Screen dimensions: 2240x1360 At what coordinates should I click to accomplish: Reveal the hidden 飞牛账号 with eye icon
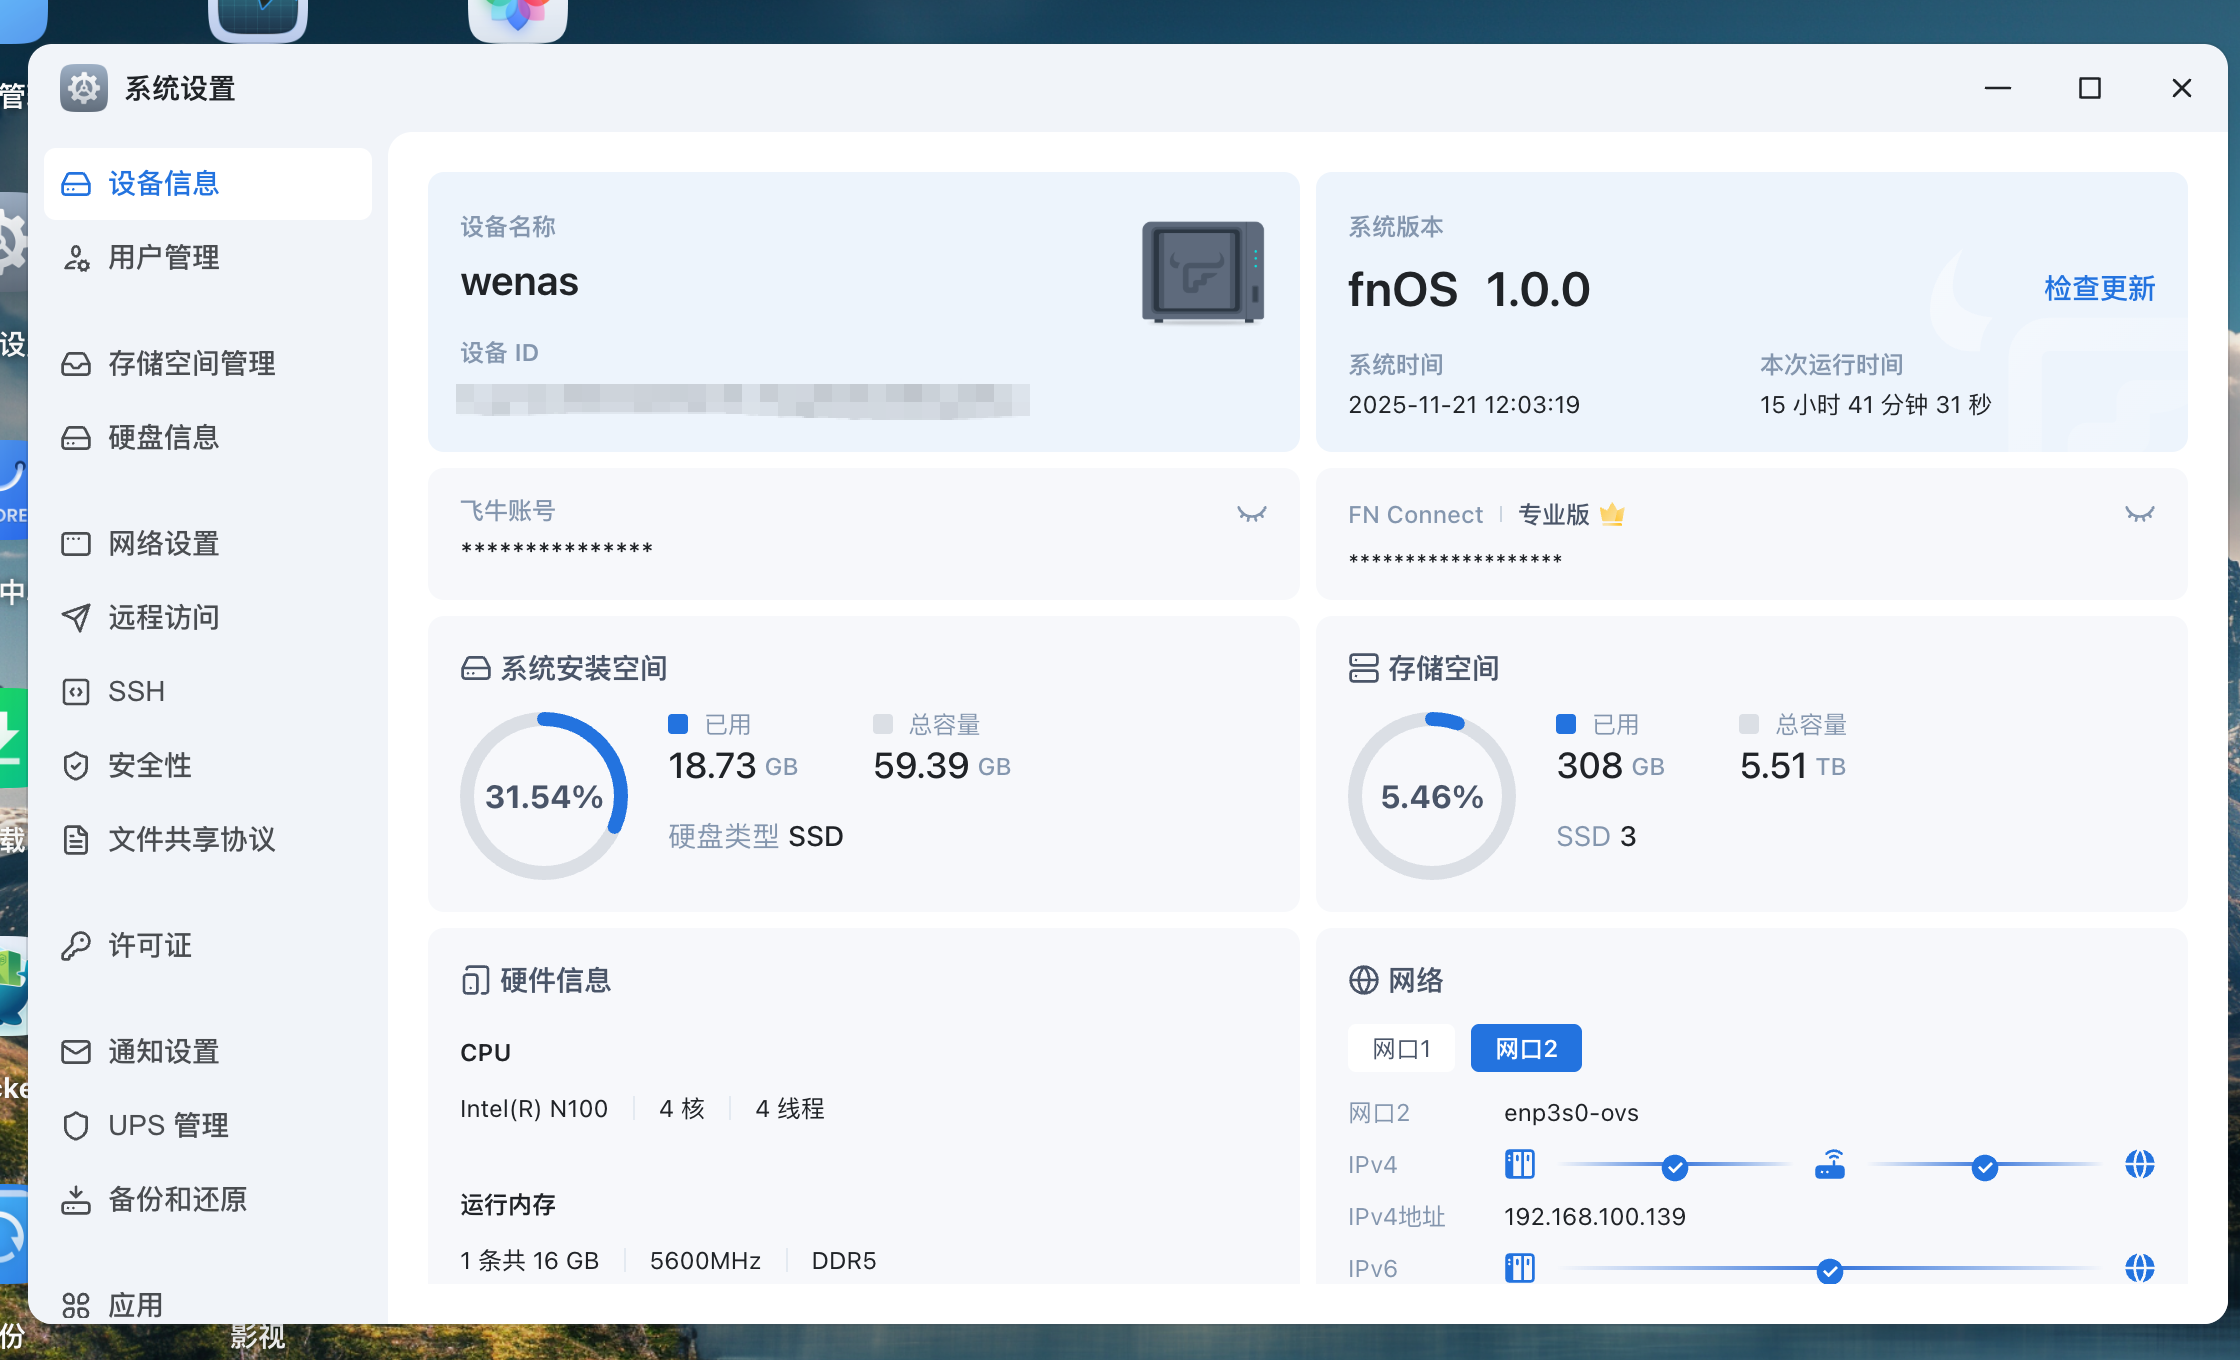(x=1251, y=514)
